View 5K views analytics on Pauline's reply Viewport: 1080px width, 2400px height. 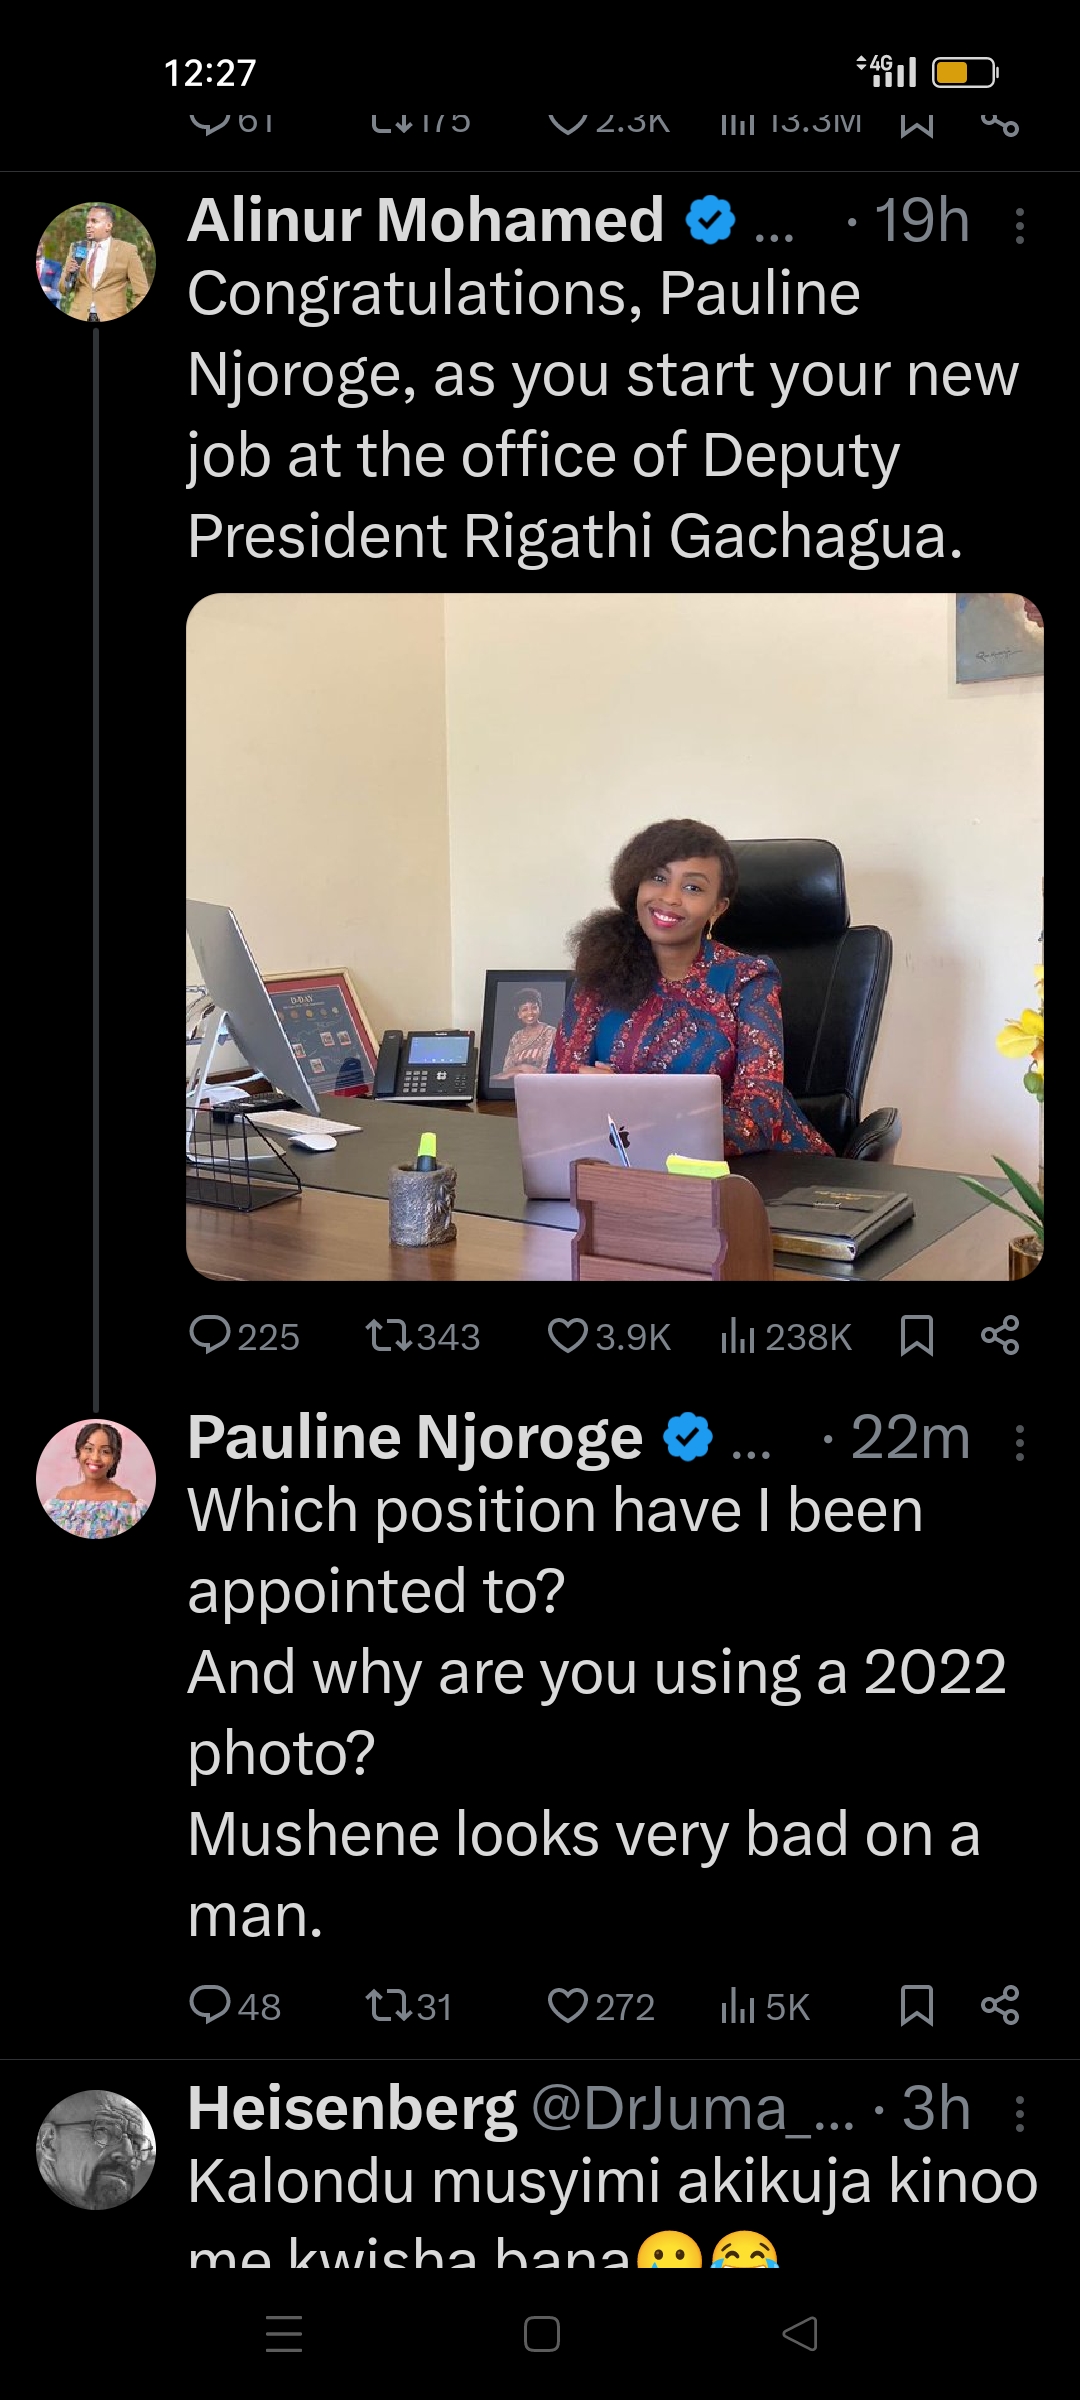pos(737,2005)
